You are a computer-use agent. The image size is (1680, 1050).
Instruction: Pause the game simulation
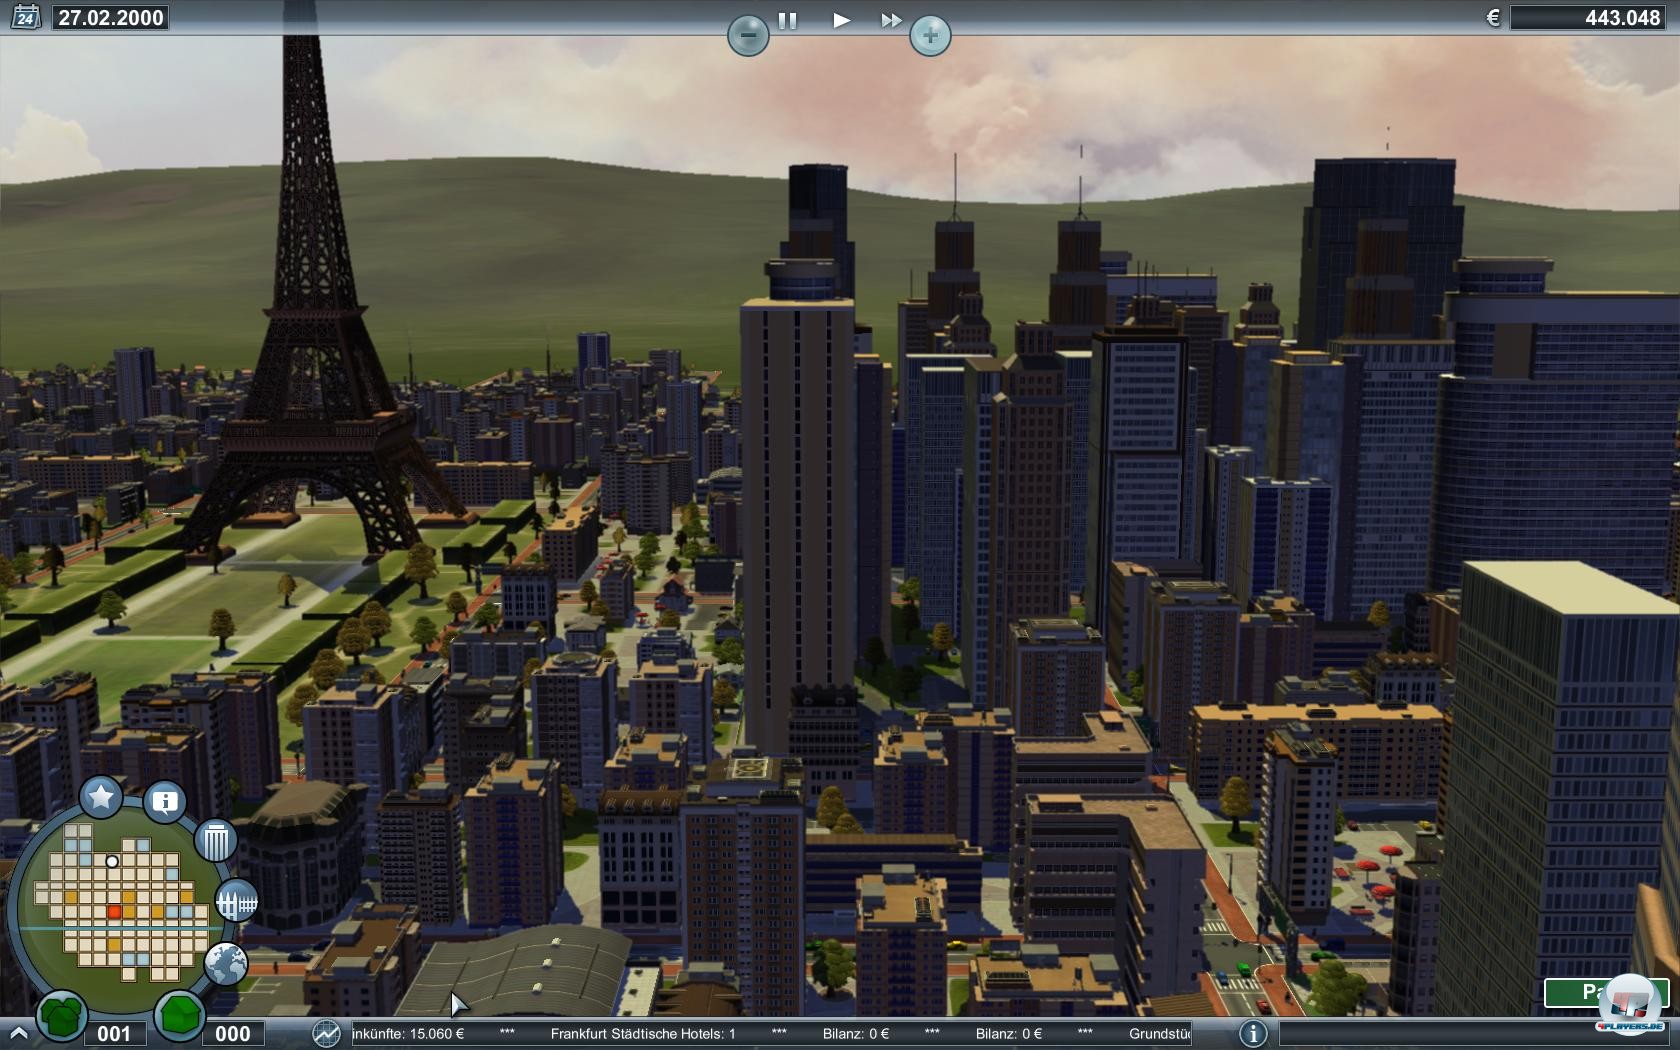coord(788,20)
